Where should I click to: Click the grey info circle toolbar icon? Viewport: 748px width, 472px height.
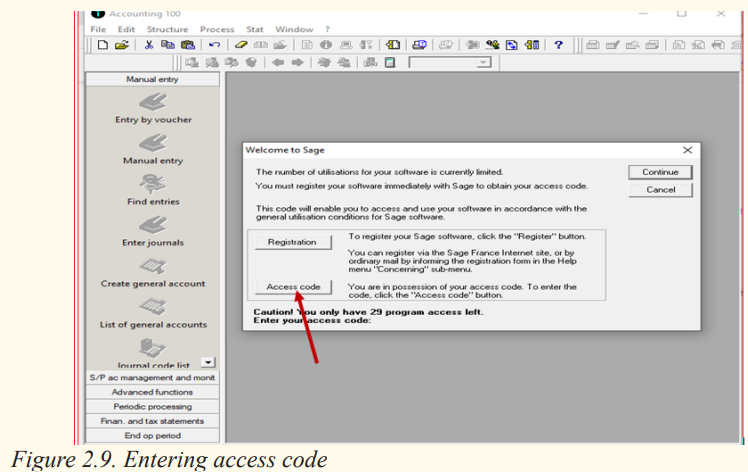(326, 45)
